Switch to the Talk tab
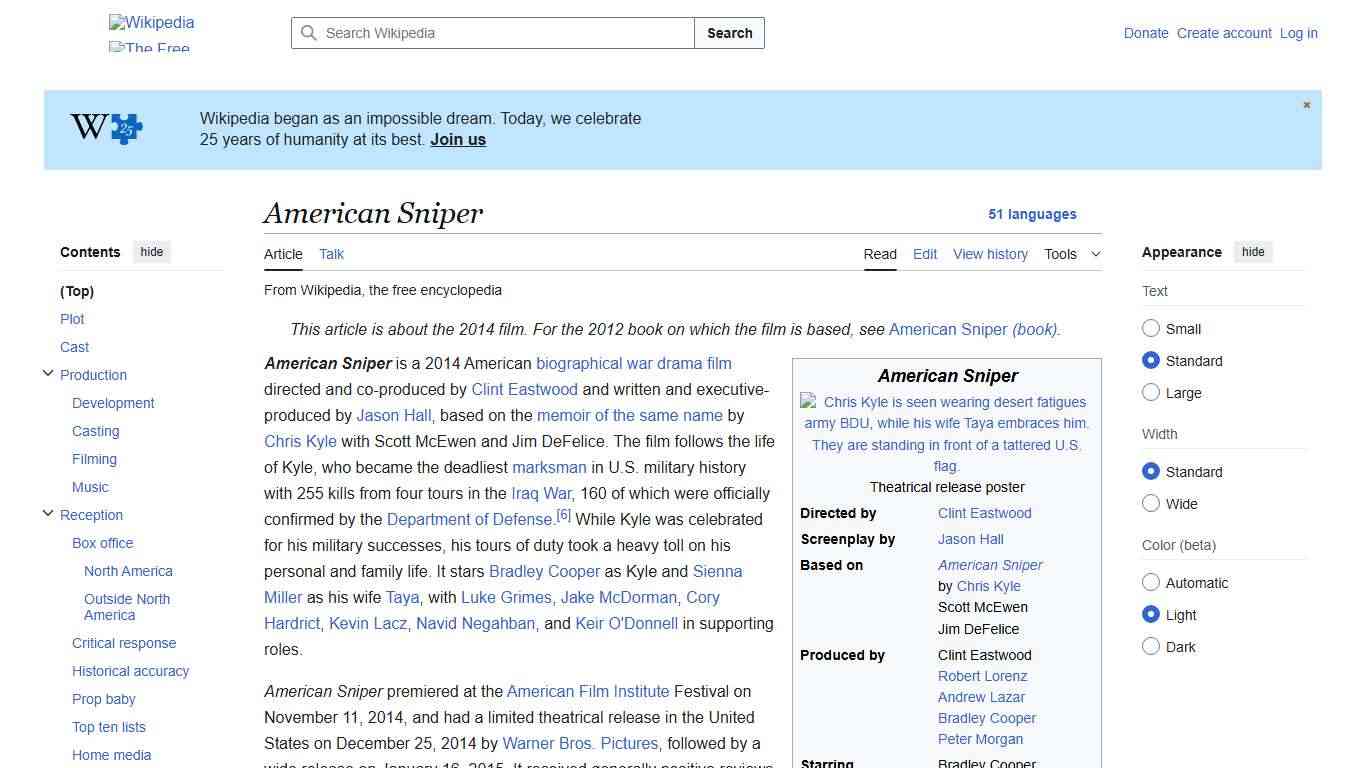Viewport: 1366px width, 768px height. click(331, 254)
